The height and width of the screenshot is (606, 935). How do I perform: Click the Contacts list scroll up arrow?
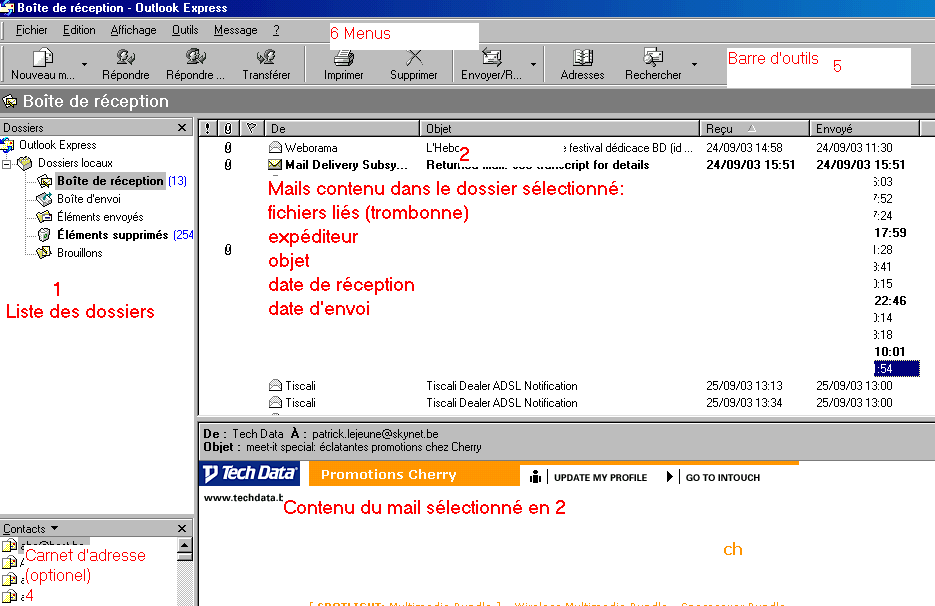click(185, 545)
